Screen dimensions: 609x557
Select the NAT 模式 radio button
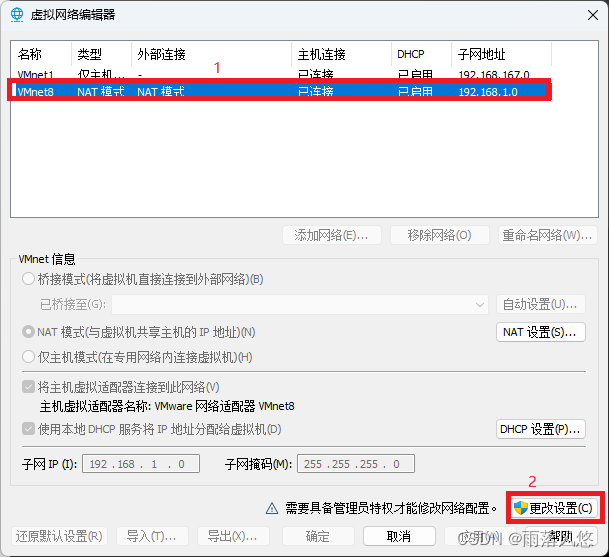coord(28,332)
